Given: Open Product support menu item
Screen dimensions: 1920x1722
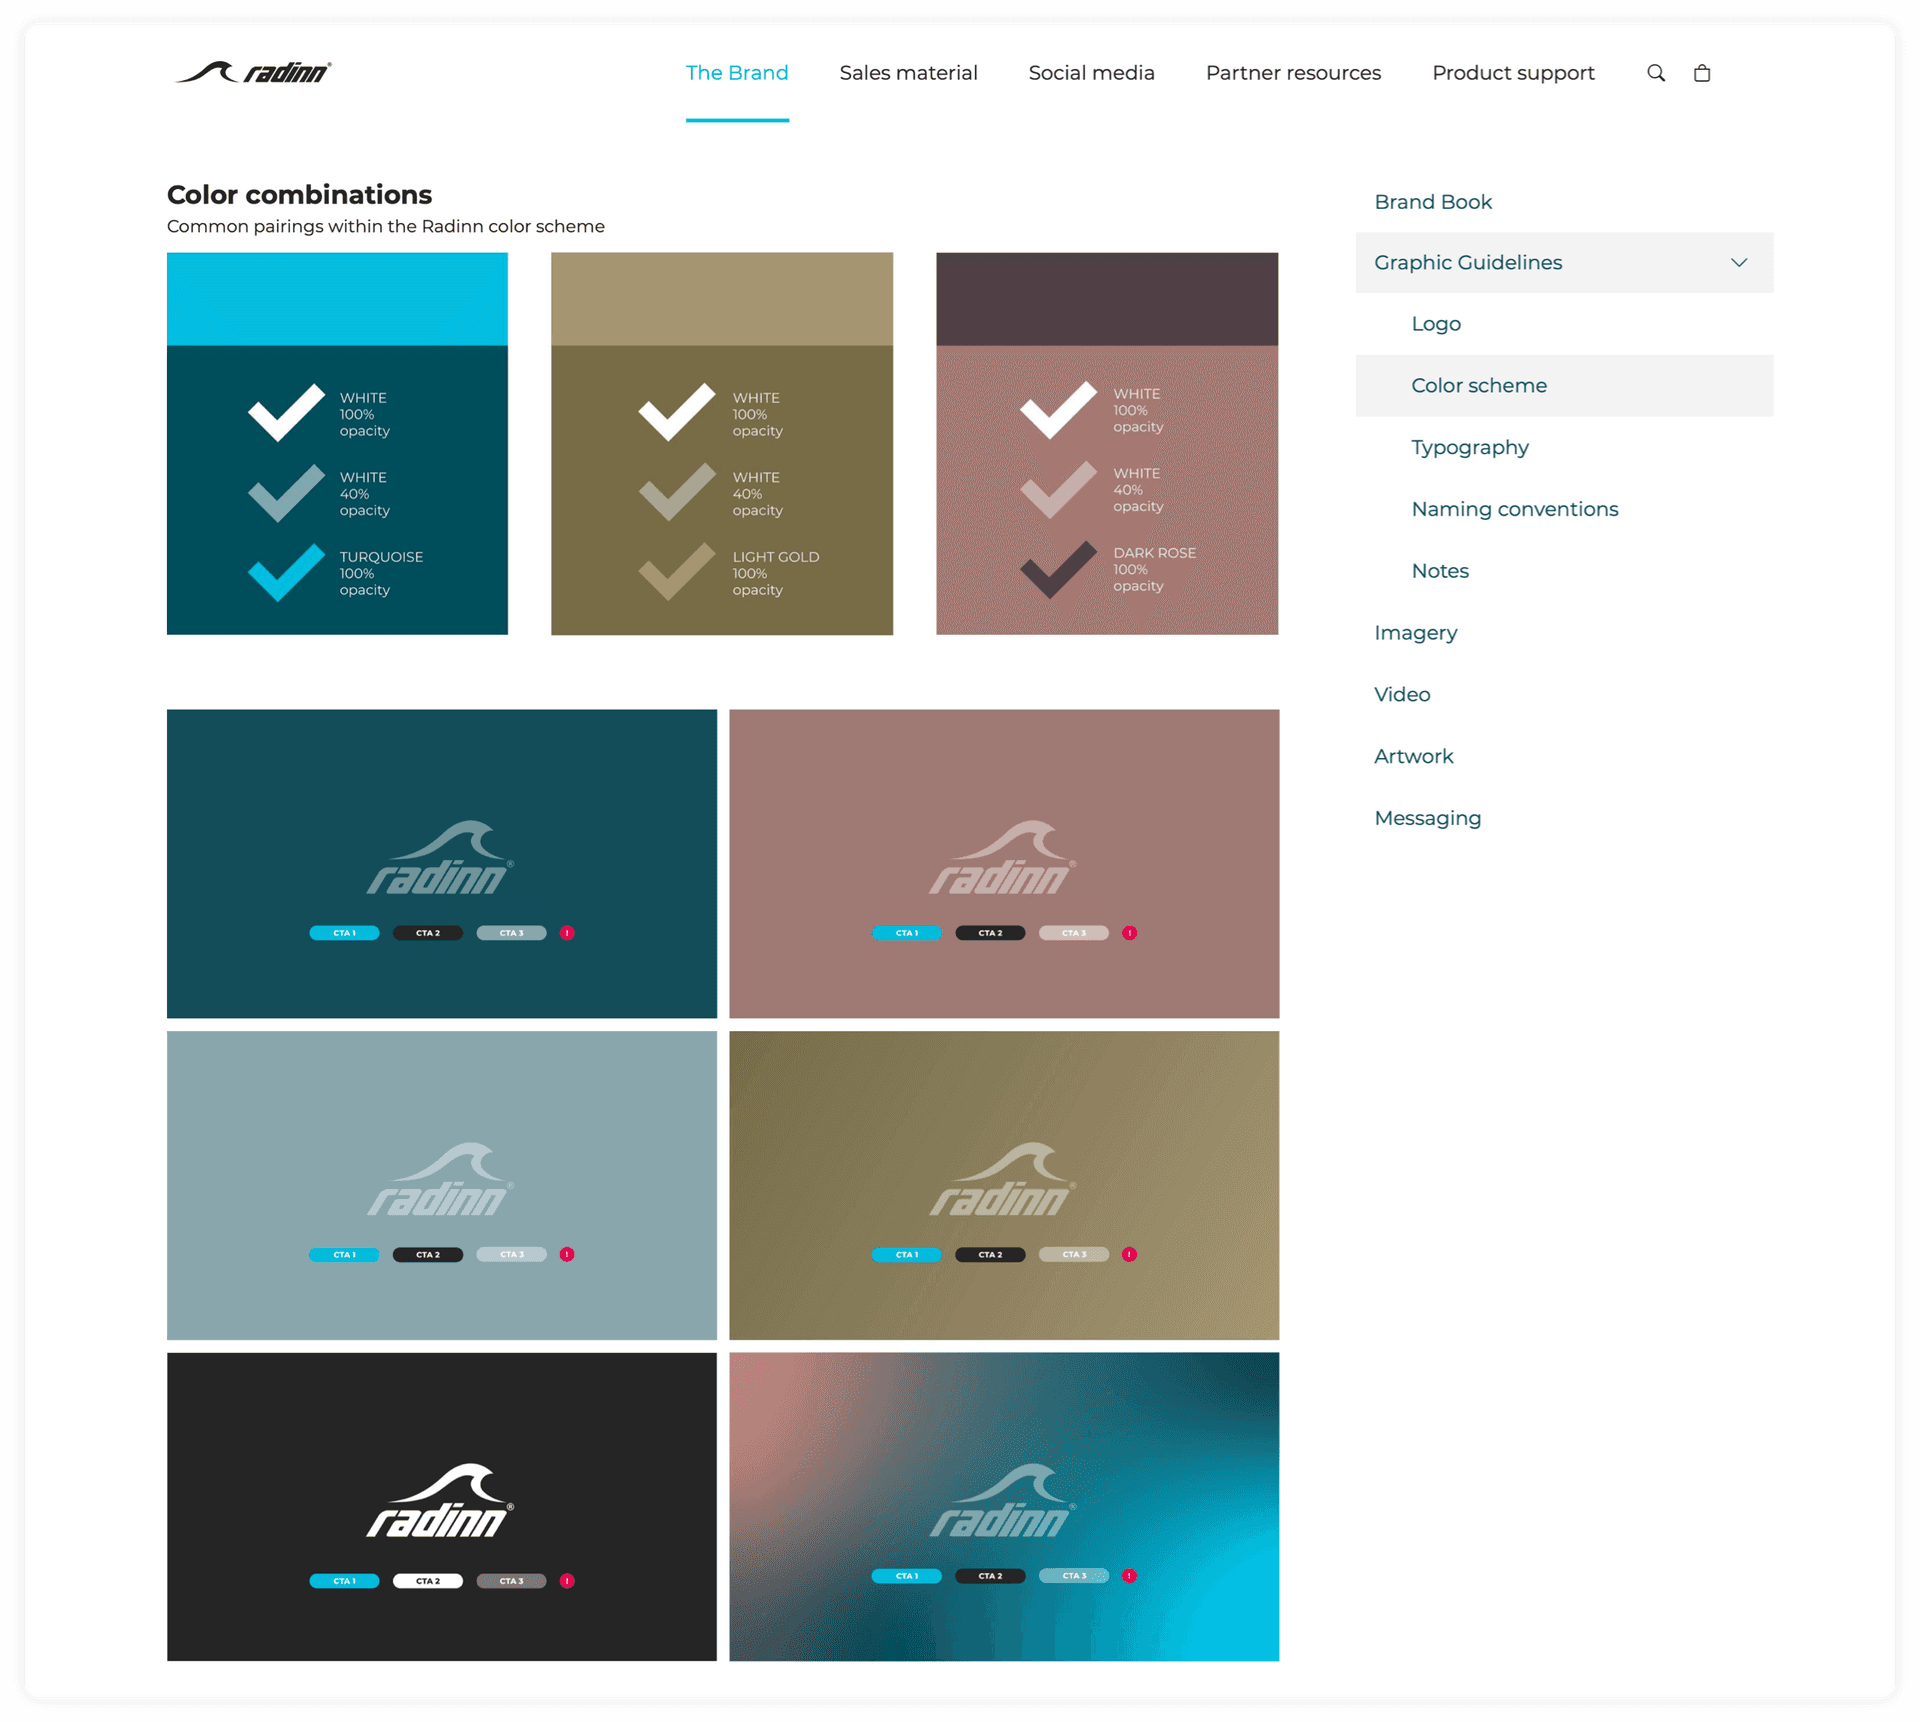Looking at the screenshot, I should coord(1513,73).
